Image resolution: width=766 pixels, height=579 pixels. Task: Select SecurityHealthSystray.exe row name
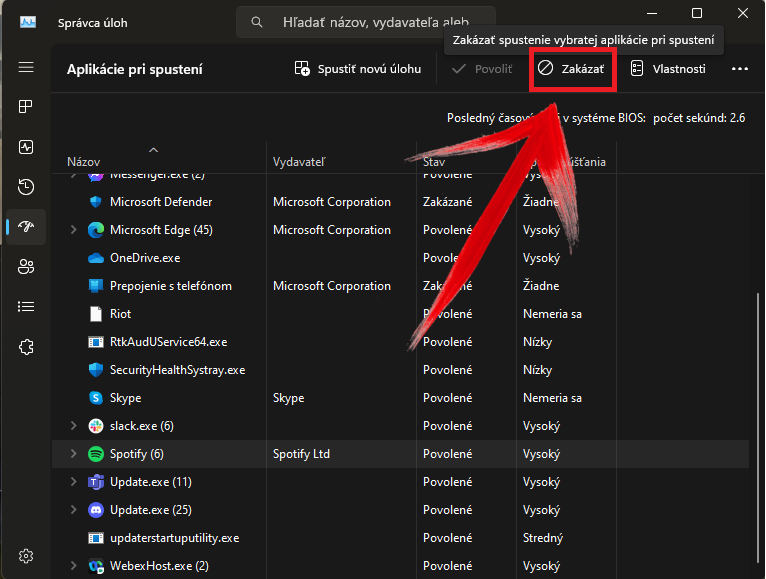(177, 370)
